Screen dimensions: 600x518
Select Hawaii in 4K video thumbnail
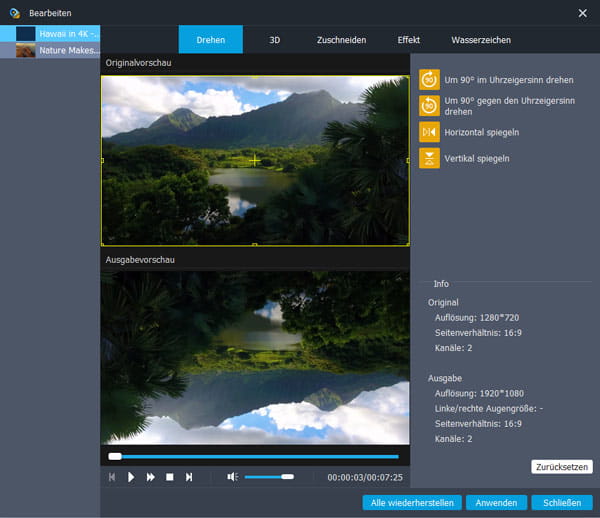[x=26, y=34]
